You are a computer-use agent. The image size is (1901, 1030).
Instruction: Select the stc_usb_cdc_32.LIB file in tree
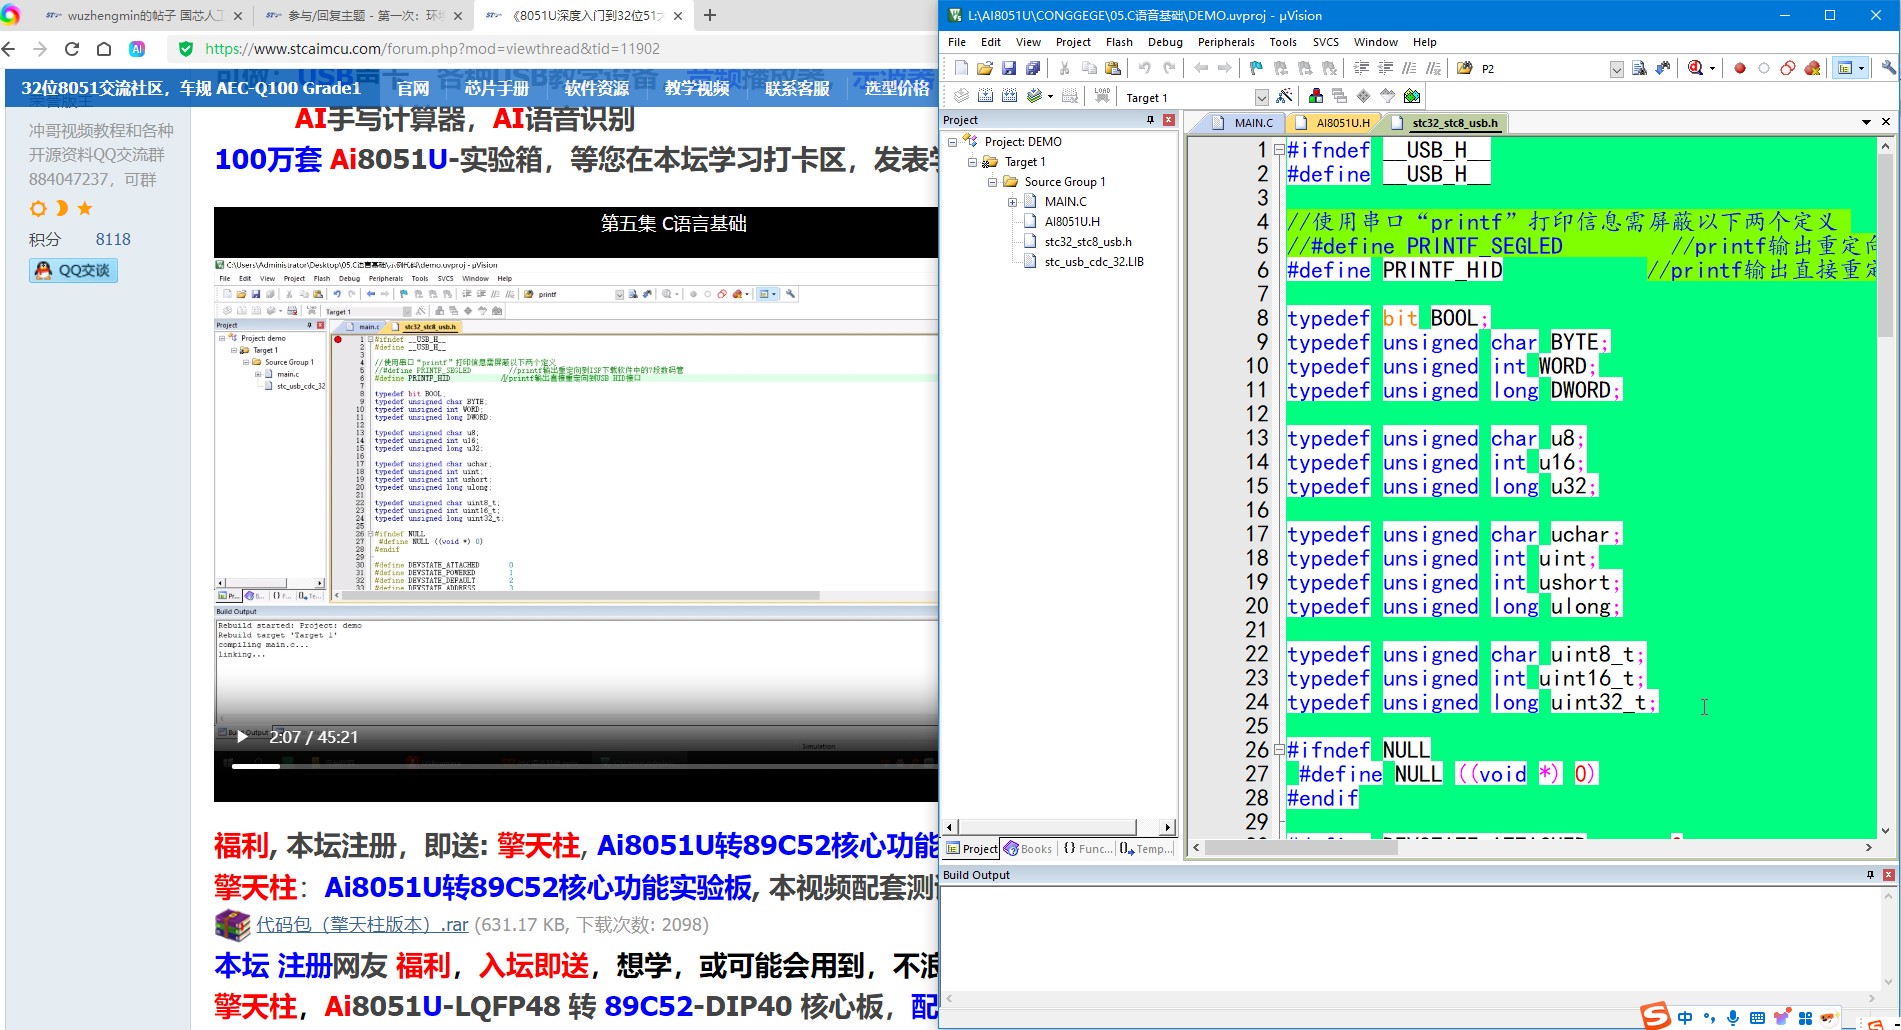click(x=1093, y=262)
